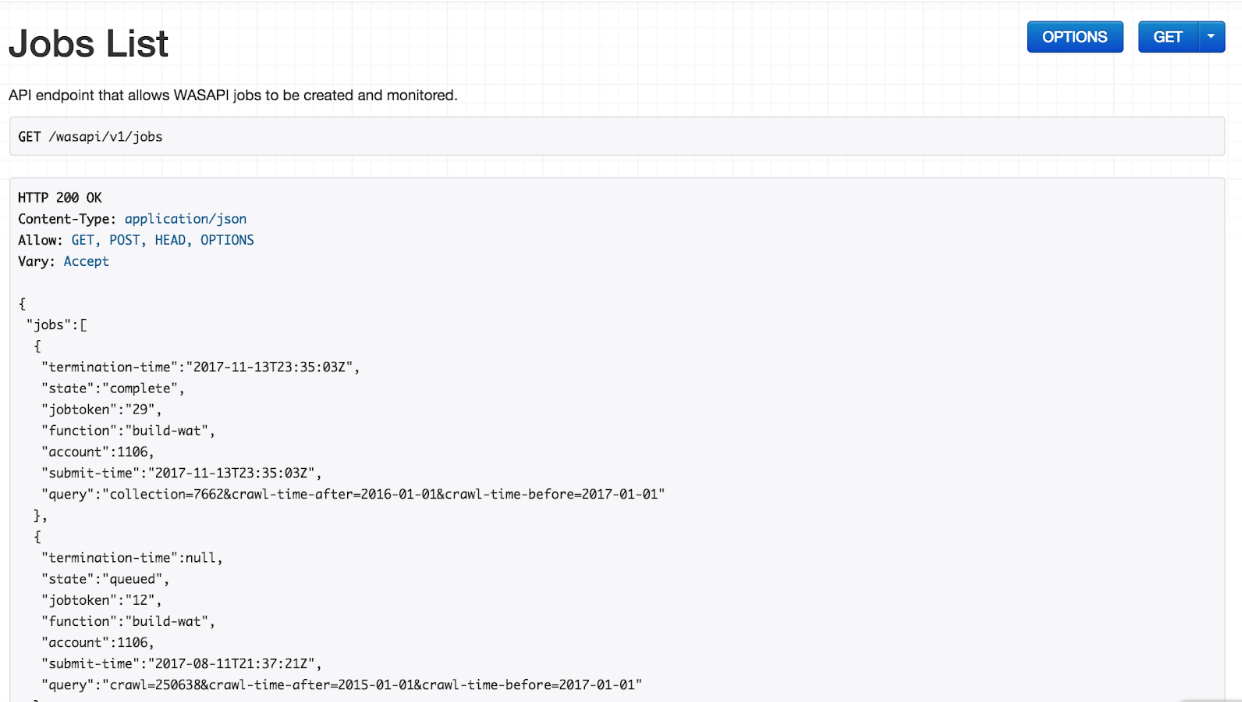Click the OPTIONS button
This screenshot has height=702, width=1242.
click(x=1074, y=37)
